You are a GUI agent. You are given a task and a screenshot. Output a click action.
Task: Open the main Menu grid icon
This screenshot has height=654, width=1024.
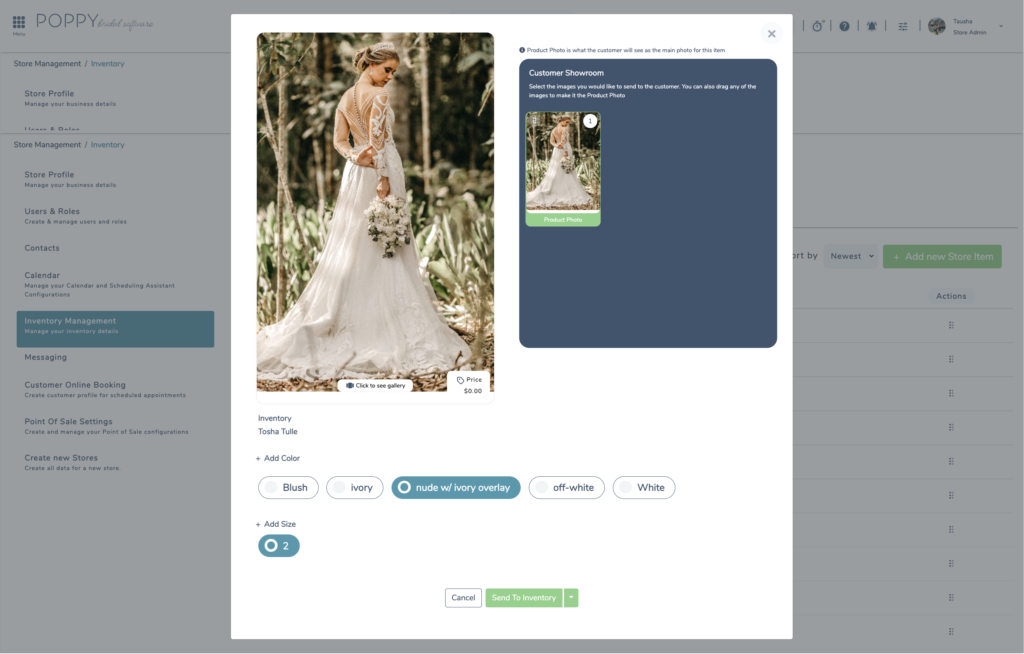tap(18, 22)
